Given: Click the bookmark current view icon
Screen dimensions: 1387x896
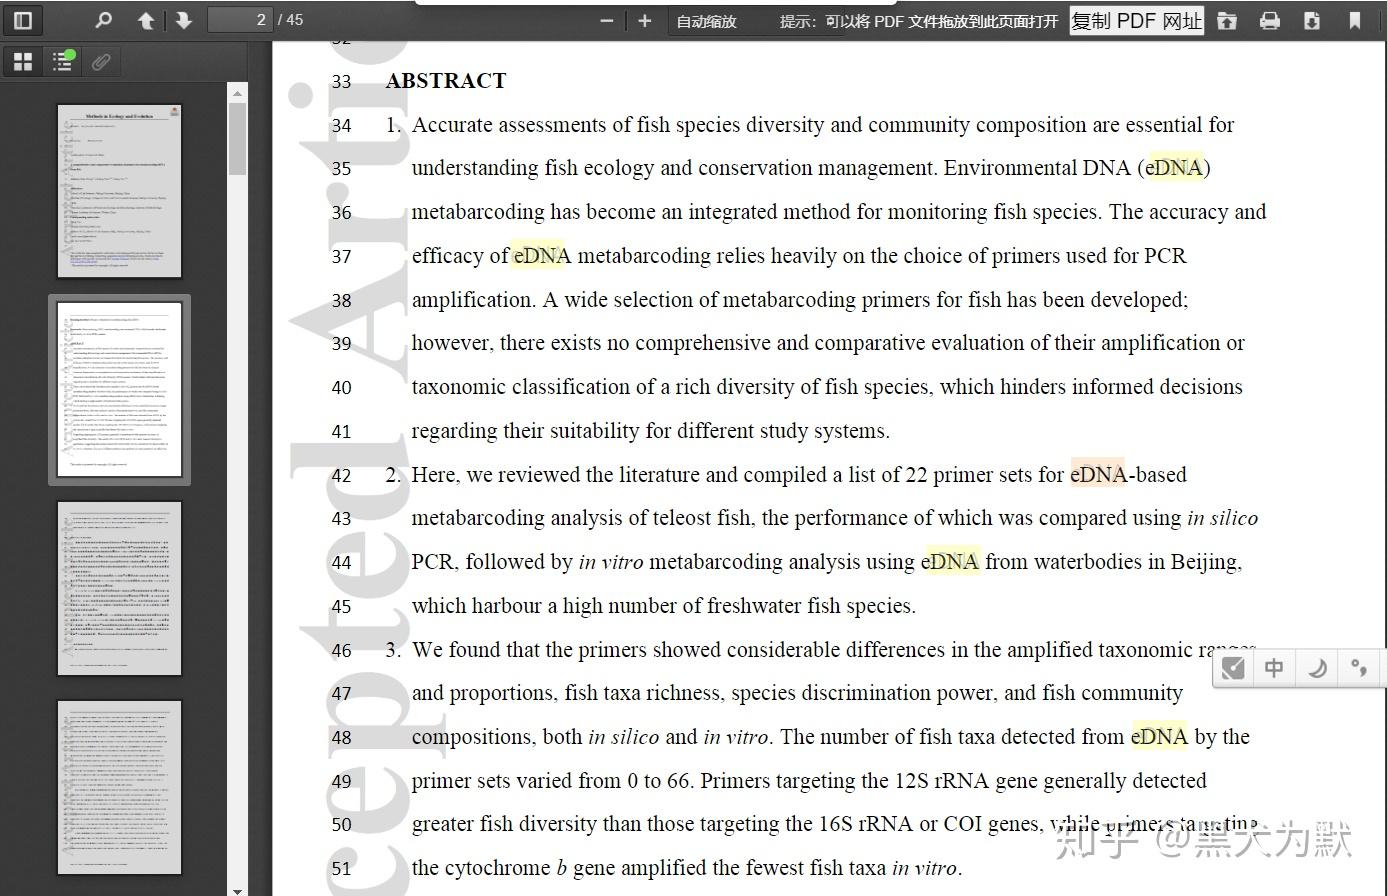Looking at the screenshot, I should 1355,21.
